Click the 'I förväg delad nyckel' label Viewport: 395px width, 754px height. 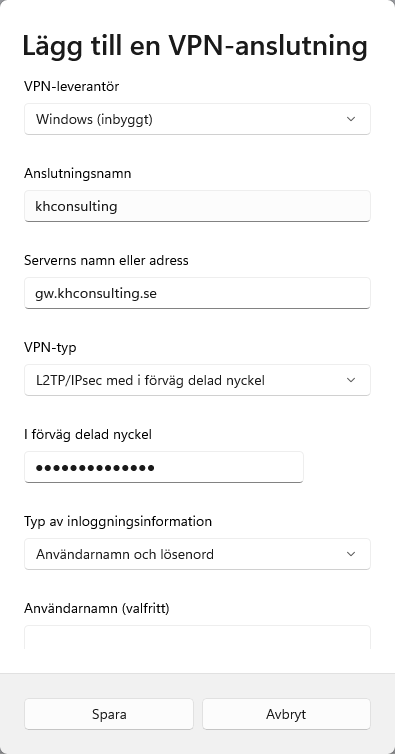click(88, 435)
